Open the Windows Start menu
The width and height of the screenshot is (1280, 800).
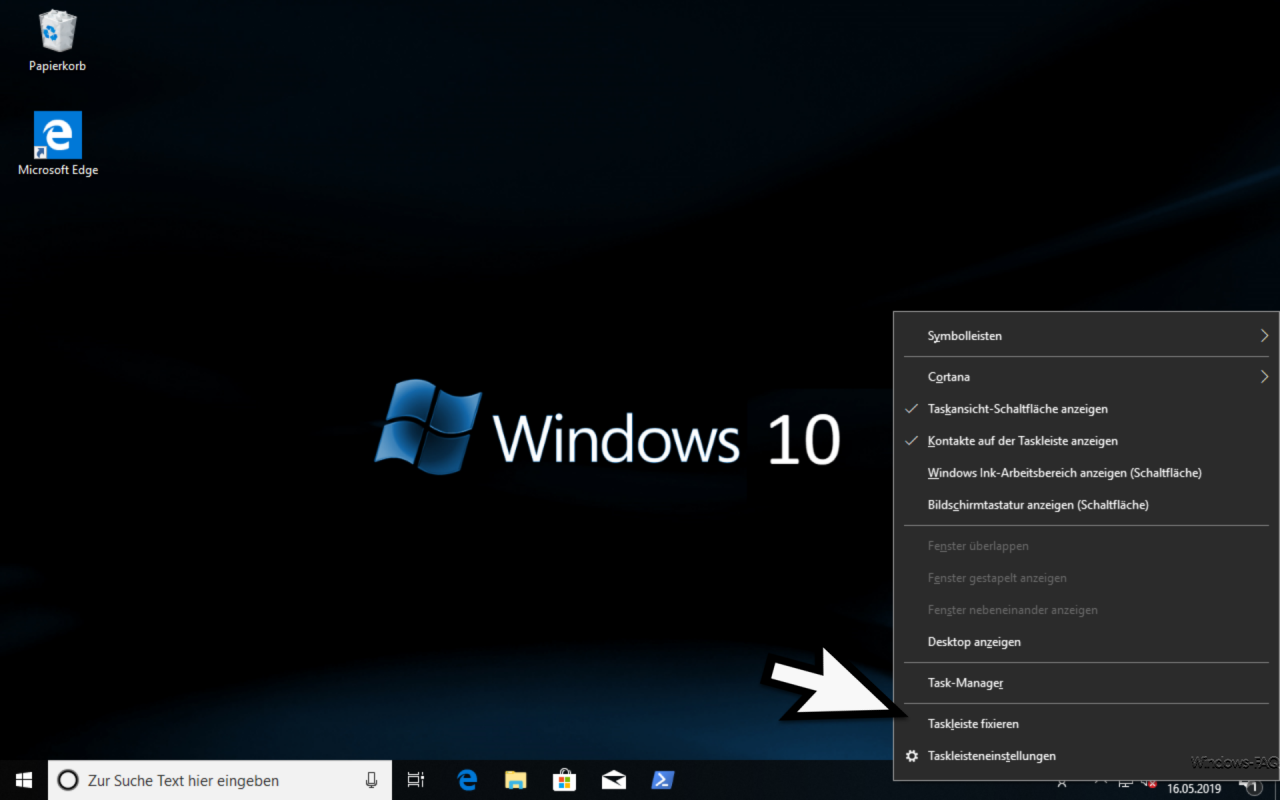point(24,780)
